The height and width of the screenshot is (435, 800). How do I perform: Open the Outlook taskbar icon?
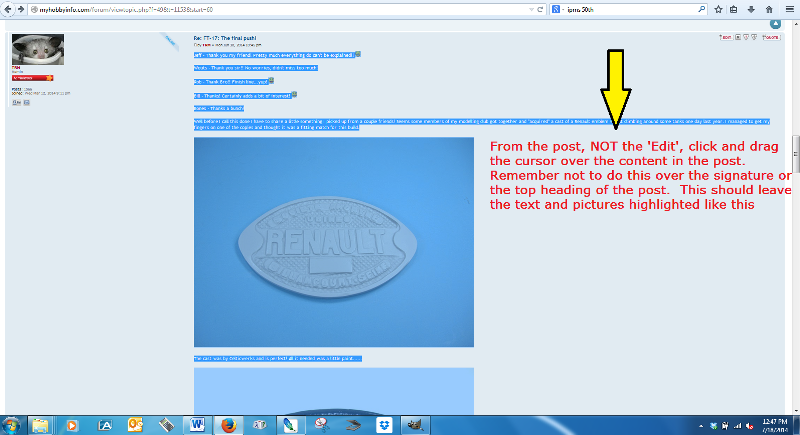click(x=135, y=425)
